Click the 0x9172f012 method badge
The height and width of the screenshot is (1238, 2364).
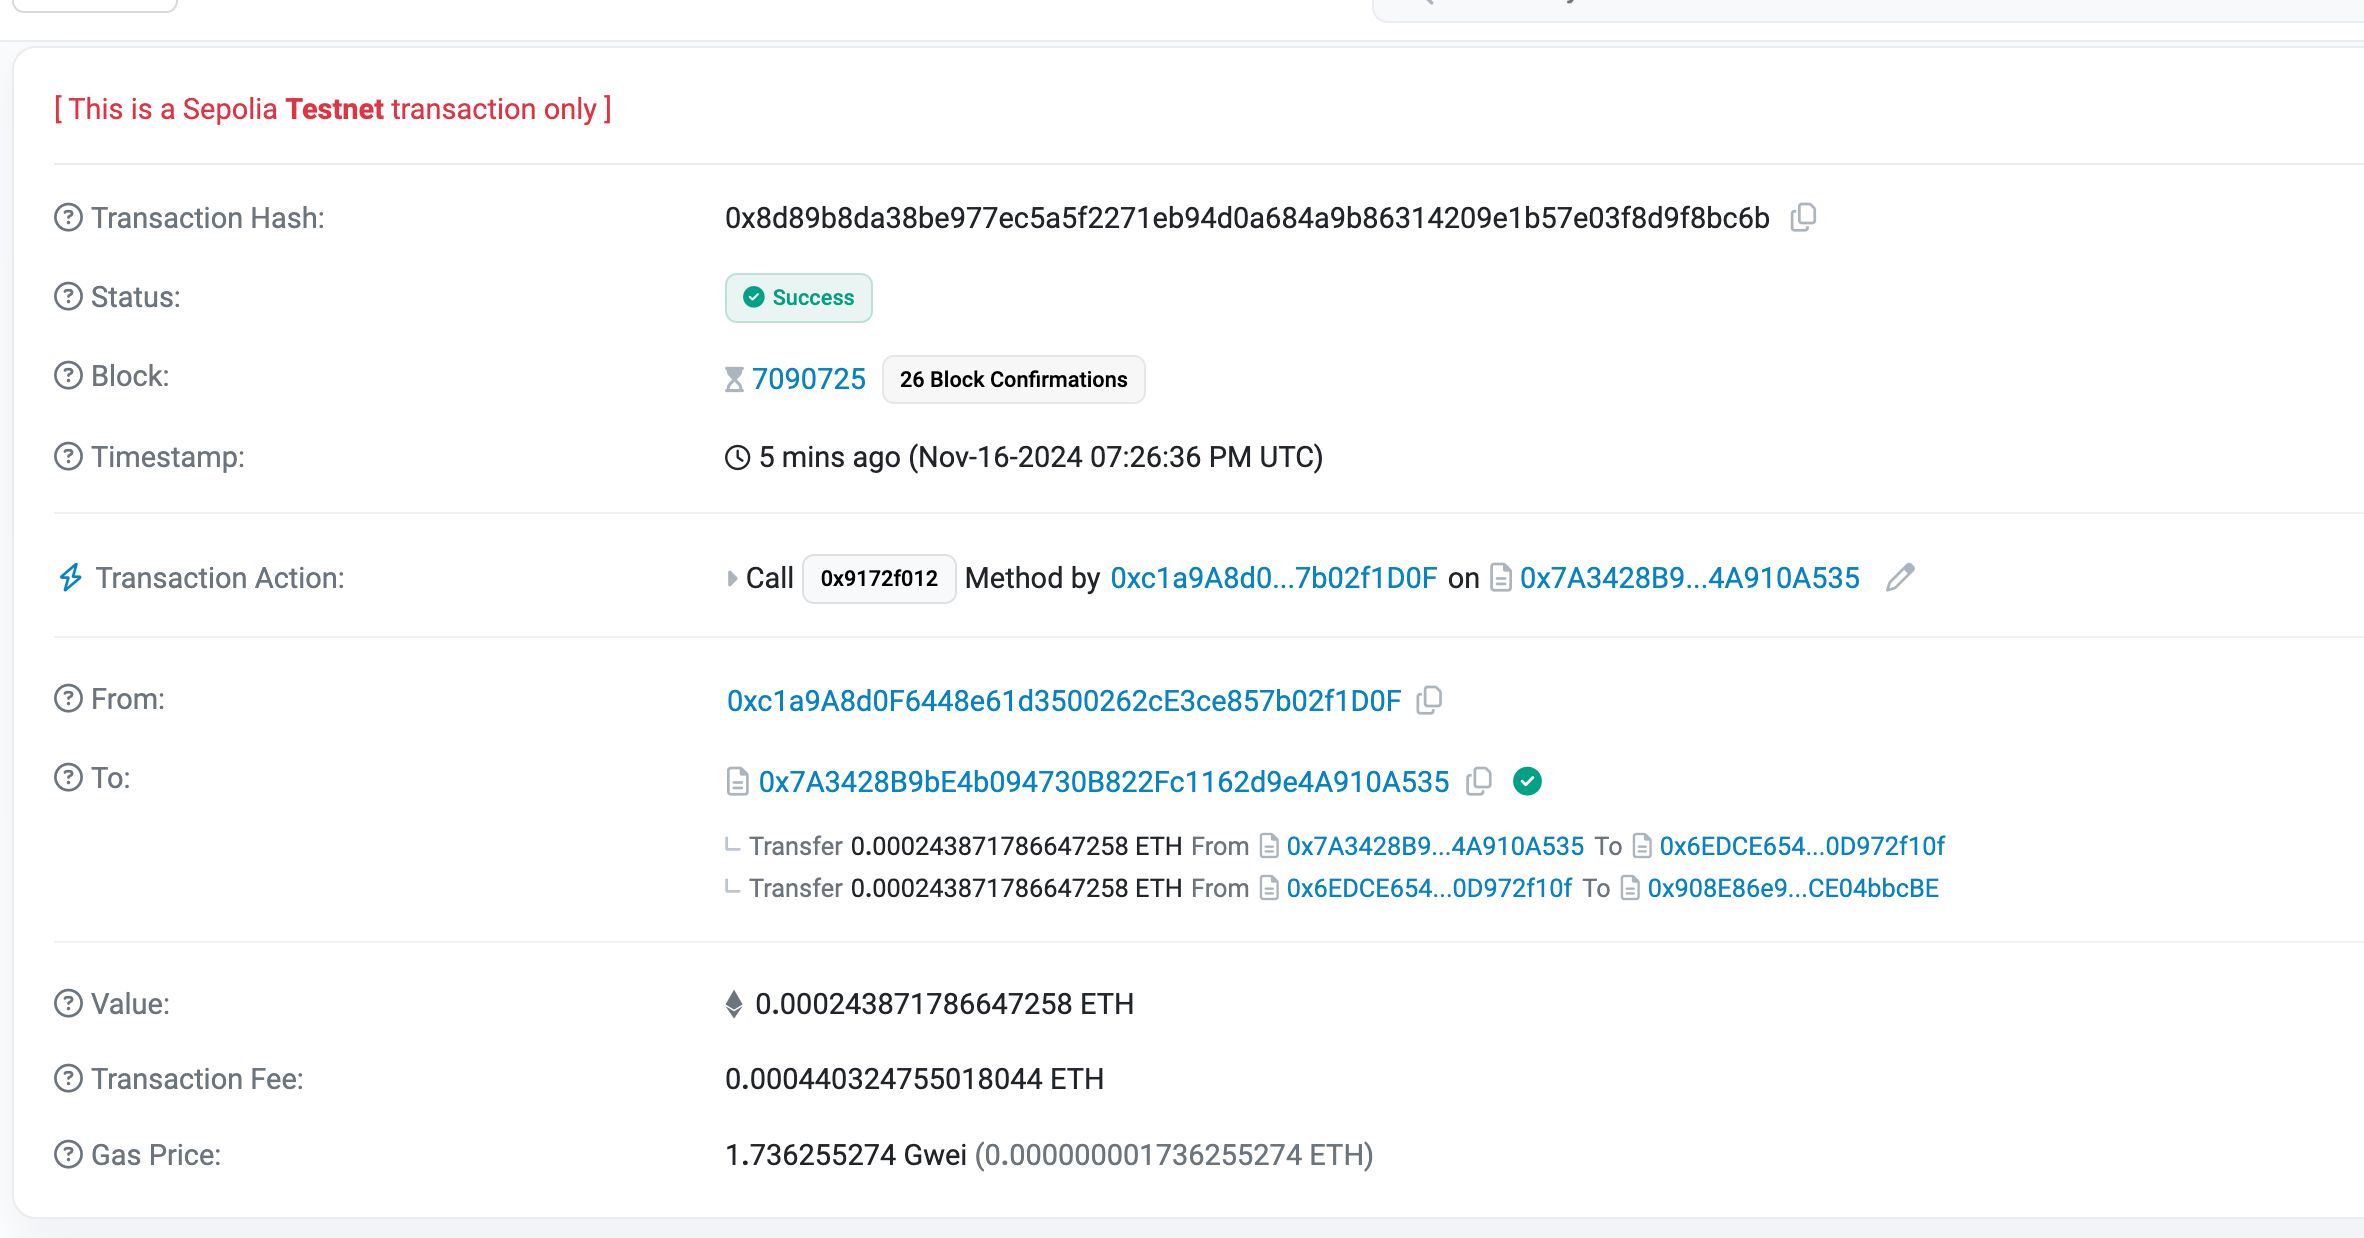pyautogui.click(x=879, y=579)
